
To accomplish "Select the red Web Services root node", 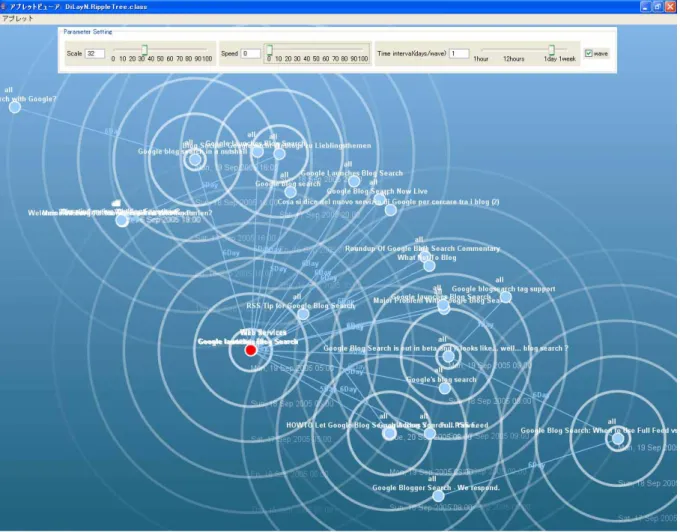I will (x=251, y=350).
